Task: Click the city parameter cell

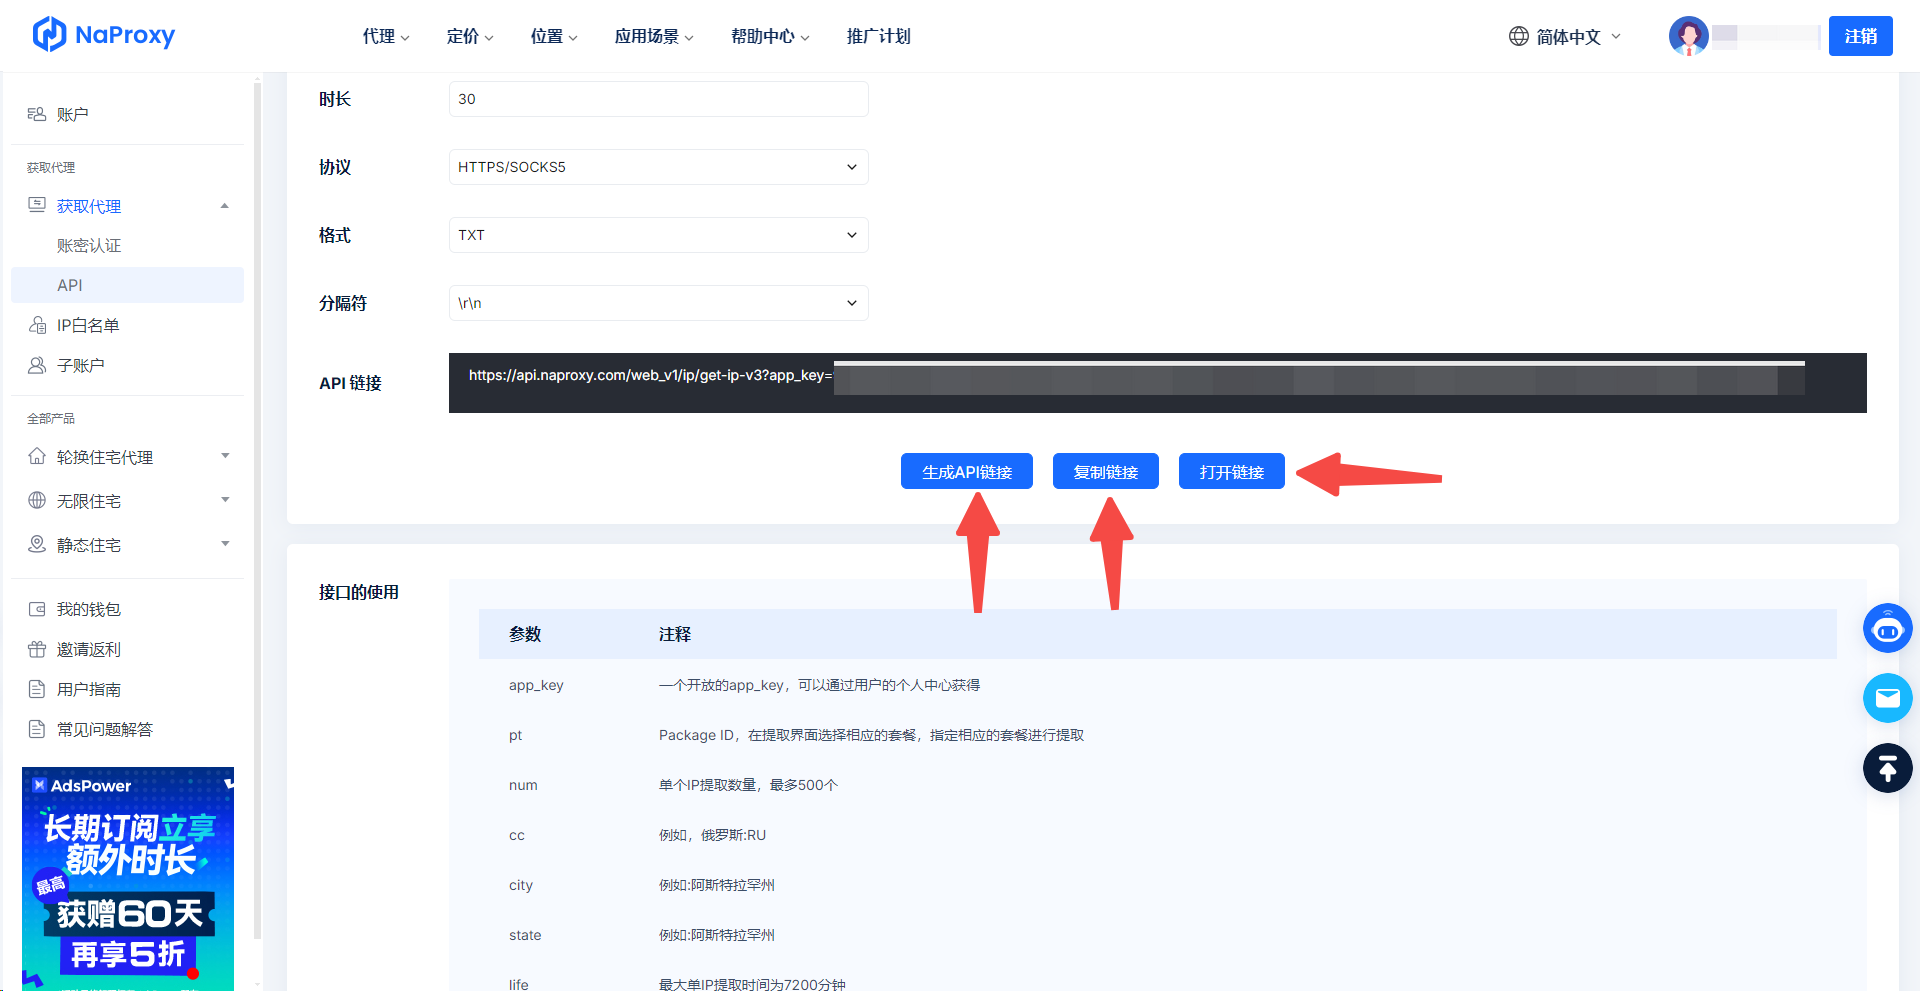Action: pos(520,885)
